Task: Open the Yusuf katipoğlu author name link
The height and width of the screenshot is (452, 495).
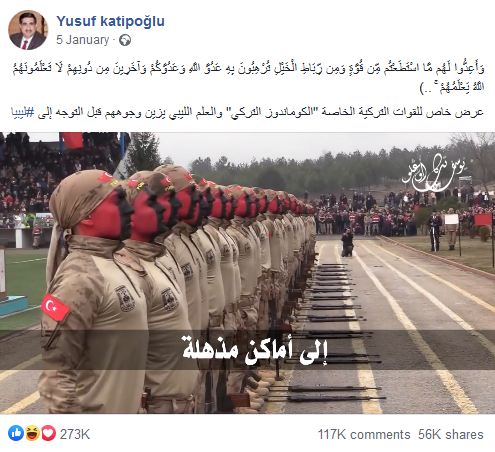Action: [x=110, y=21]
